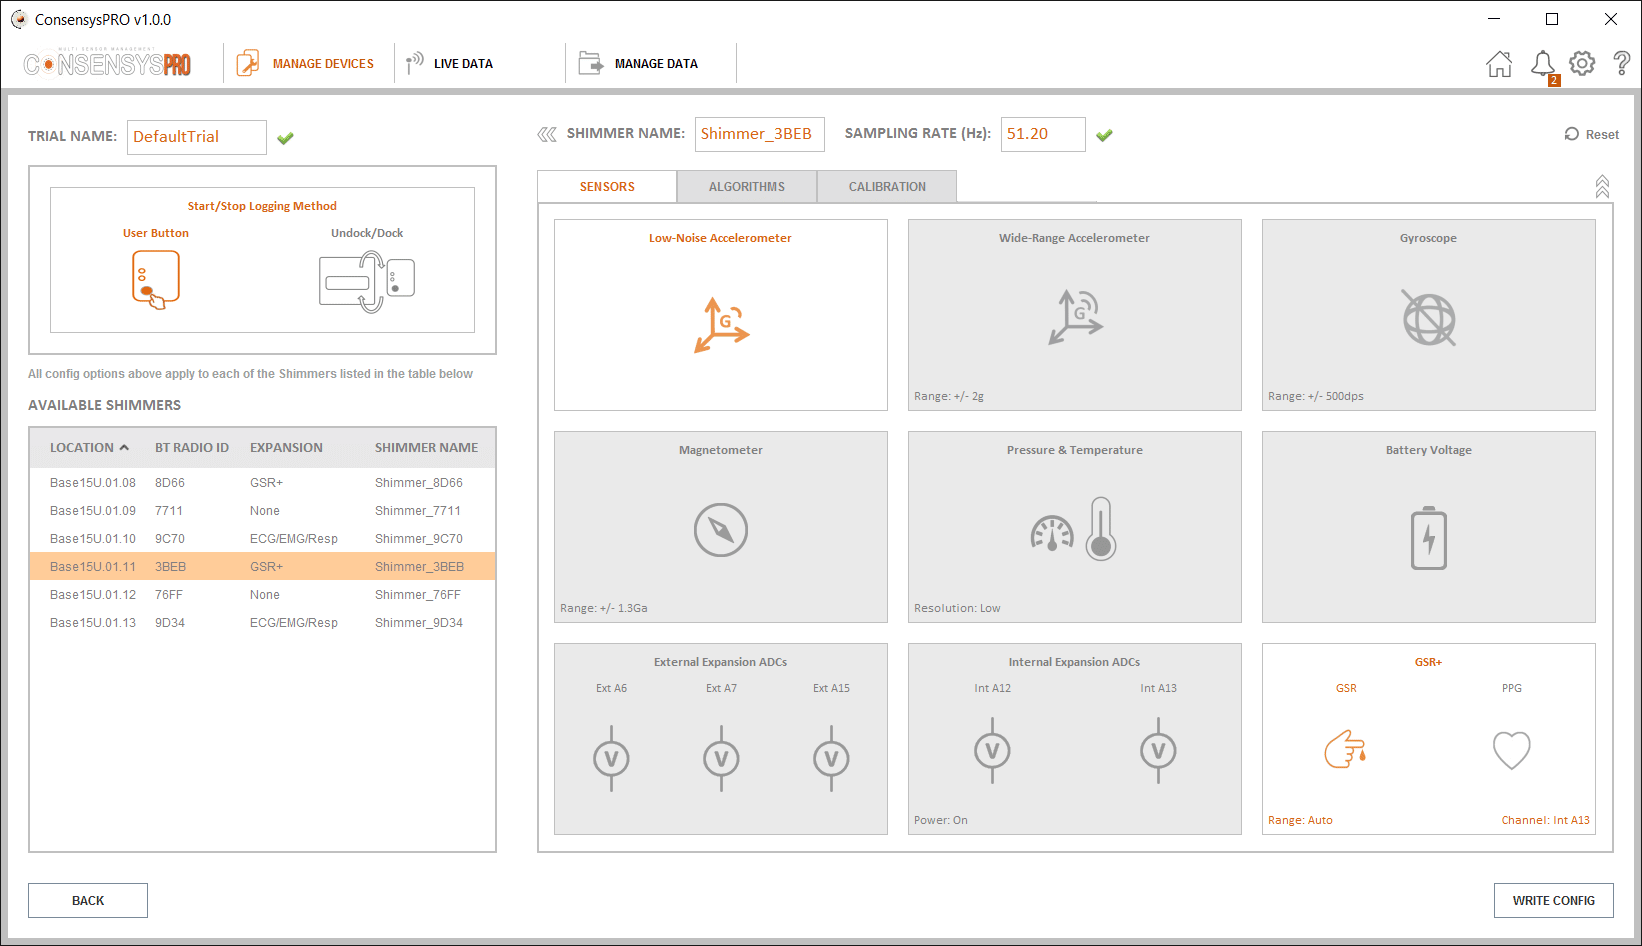The image size is (1642, 946).
Task: Enable the Battery Voltage sensor icon
Action: (x=1429, y=538)
